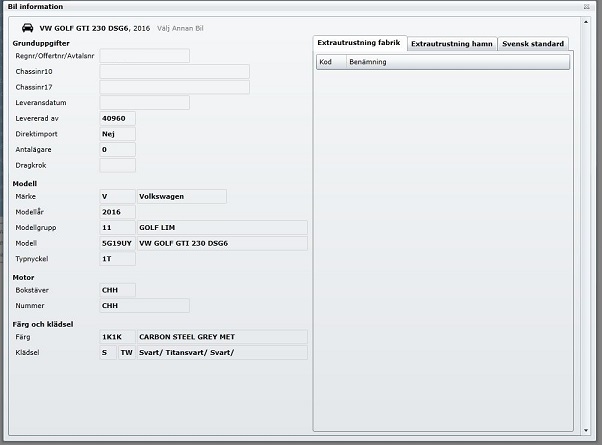Viewport: 602px width, 445px height.
Task: Switch to the Extrautrustning hamn tab
Action: pyautogui.click(x=451, y=43)
